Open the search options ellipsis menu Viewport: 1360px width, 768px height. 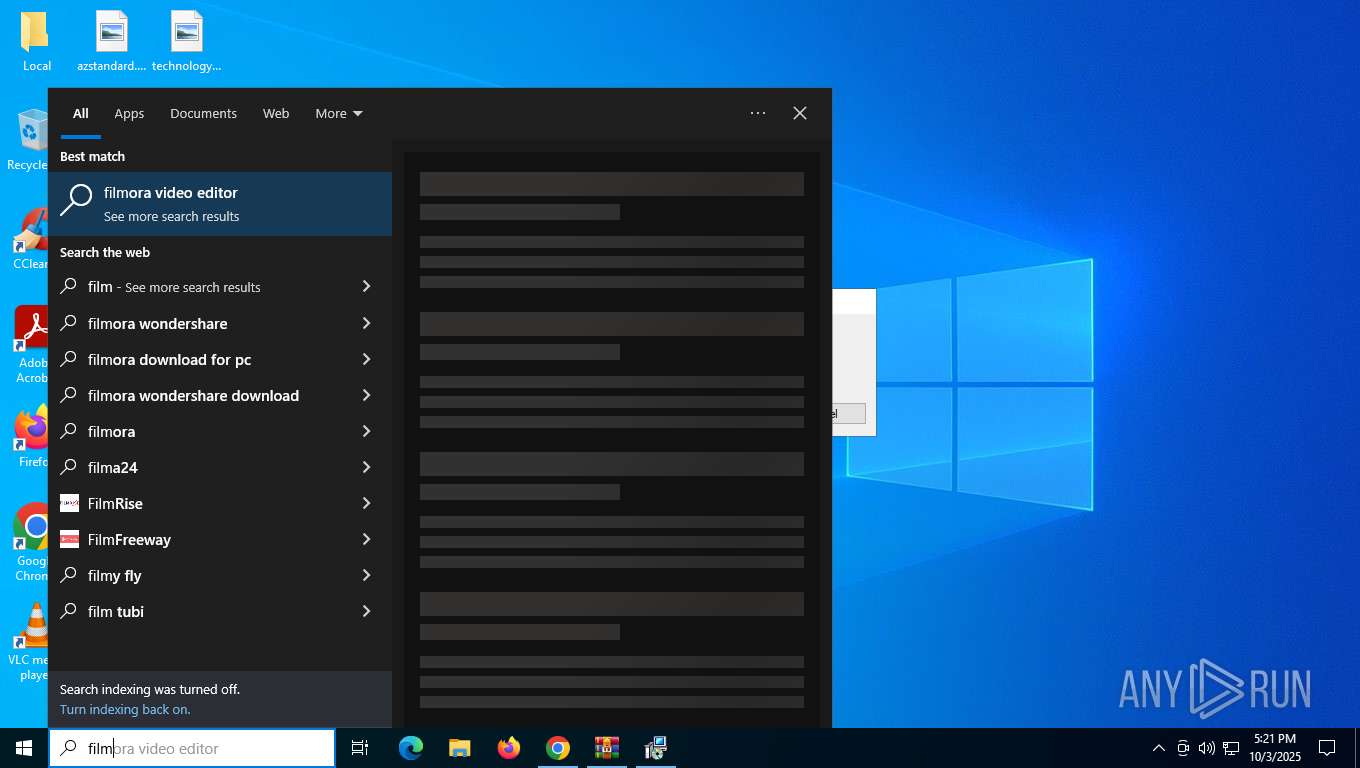[x=758, y=113]
